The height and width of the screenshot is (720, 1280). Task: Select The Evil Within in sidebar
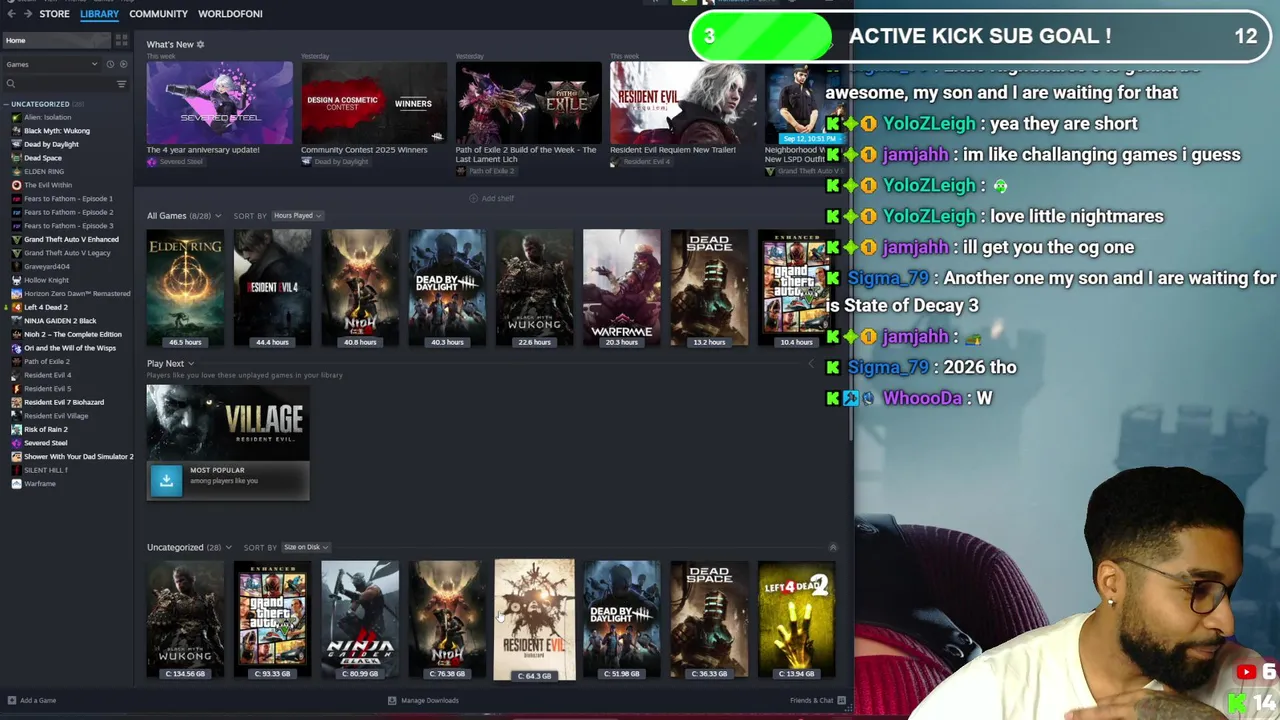pyautogui.click(x=48, y=185)
